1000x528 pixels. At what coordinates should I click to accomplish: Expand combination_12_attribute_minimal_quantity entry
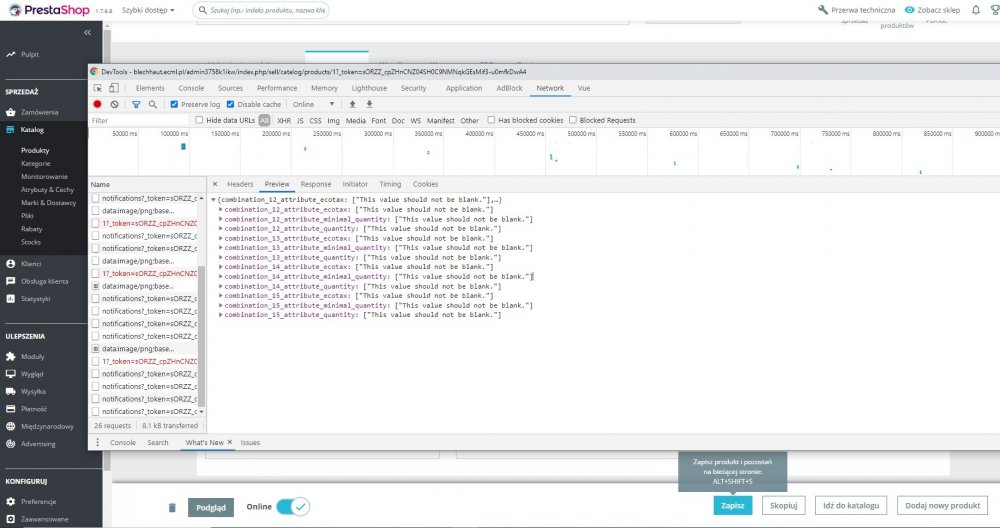tap(221, 219)
